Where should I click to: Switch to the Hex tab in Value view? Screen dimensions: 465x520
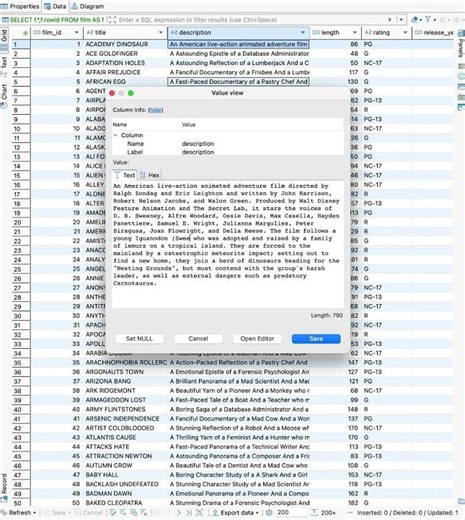[149, 175]
